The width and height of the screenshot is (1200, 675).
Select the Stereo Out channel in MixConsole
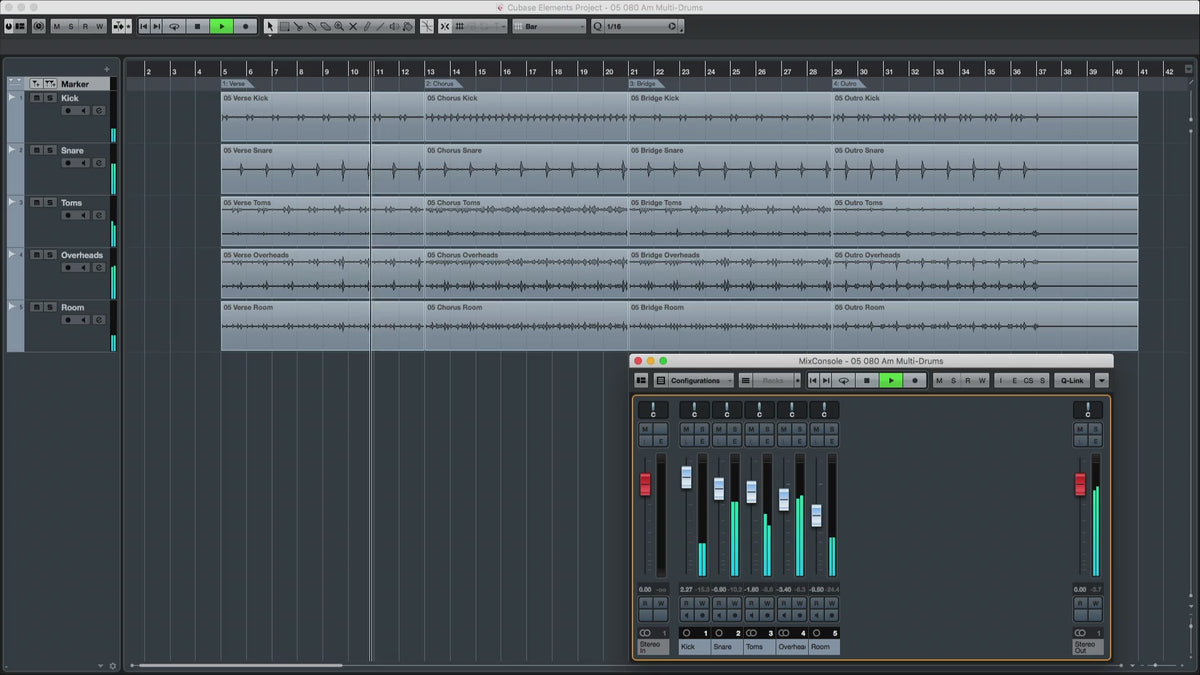point(1087,647)
